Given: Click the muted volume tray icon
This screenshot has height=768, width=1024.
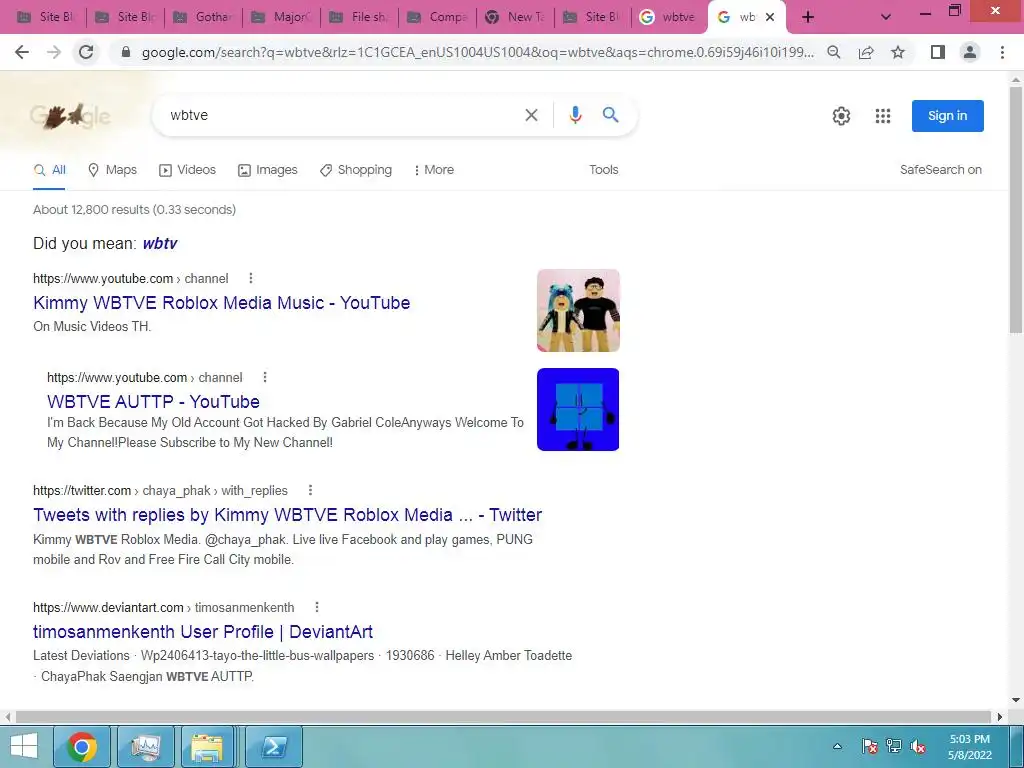Looking at the screenshot, I should (x=918, y=746).
